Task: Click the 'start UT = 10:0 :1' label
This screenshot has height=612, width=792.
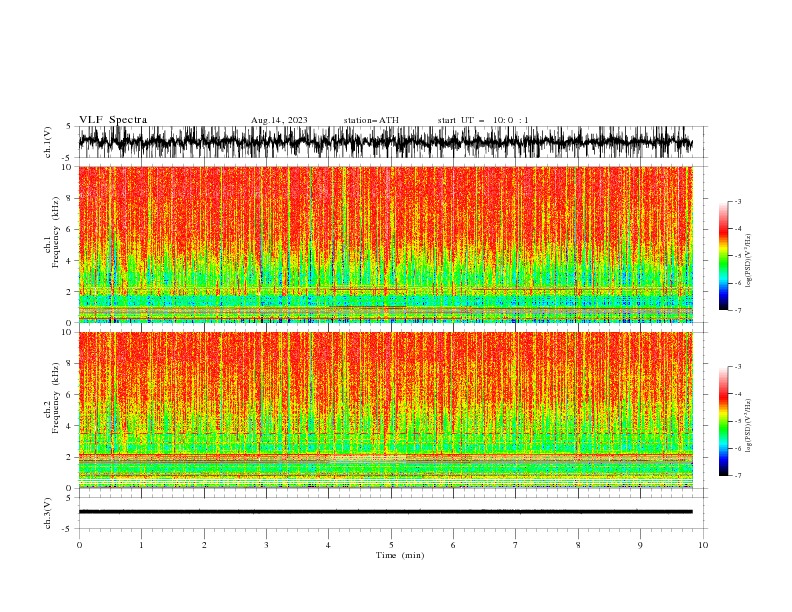Action: [x=483, y=120]
